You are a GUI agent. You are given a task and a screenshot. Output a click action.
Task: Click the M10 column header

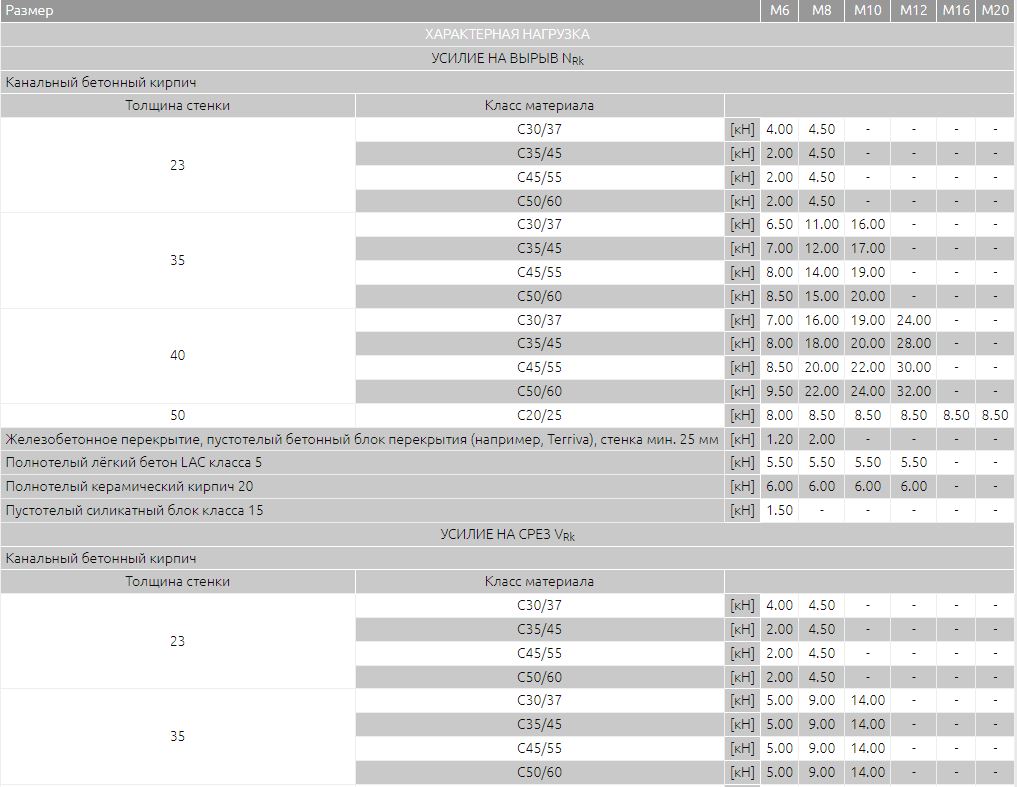tap(867, 10)
